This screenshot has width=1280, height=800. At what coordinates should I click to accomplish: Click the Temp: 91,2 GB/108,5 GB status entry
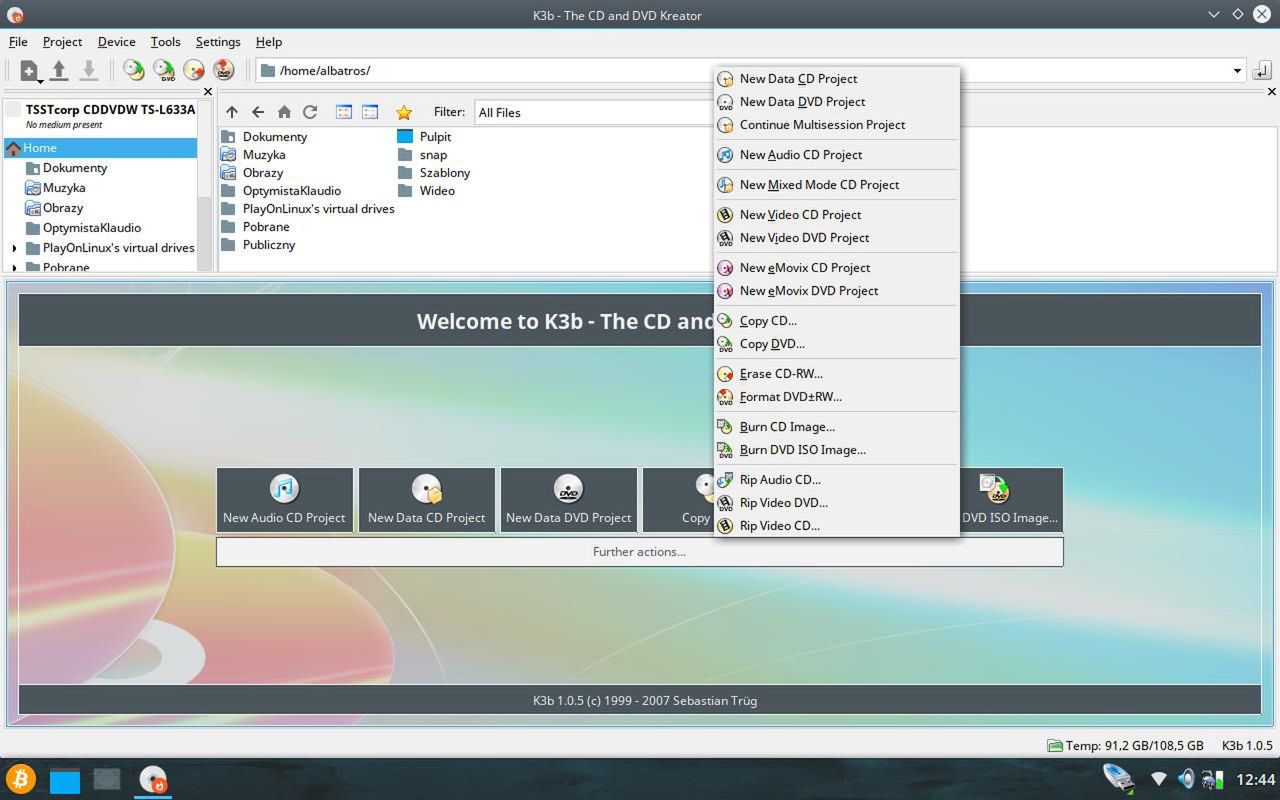pyautogui.click(x=1125, y=745)
